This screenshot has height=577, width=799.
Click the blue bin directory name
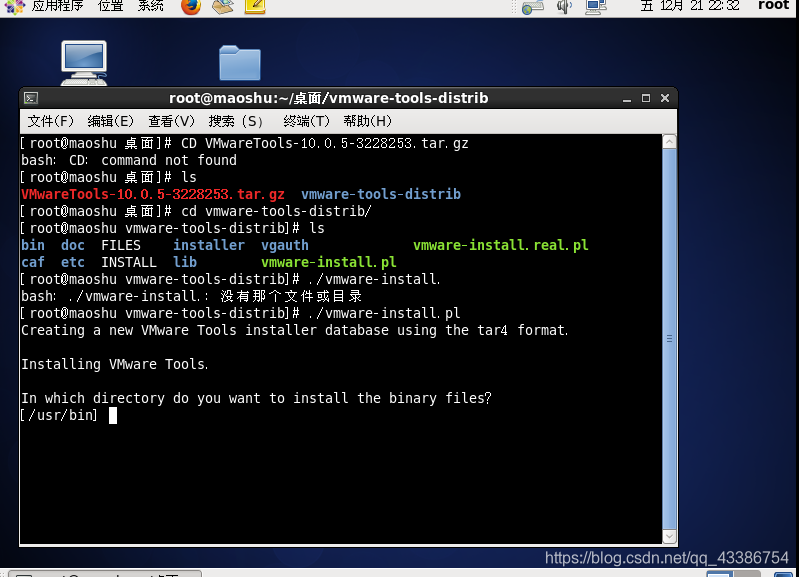tap(33, 245)
